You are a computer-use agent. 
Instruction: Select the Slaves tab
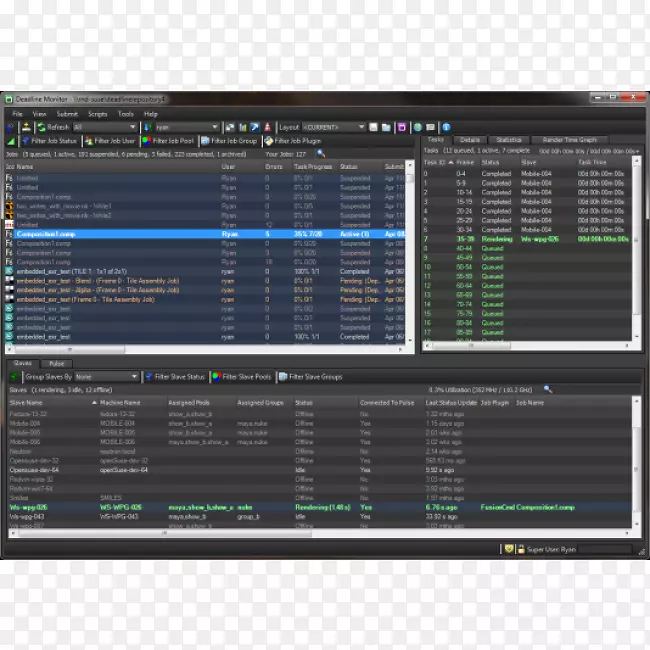[x=23, y=363]
